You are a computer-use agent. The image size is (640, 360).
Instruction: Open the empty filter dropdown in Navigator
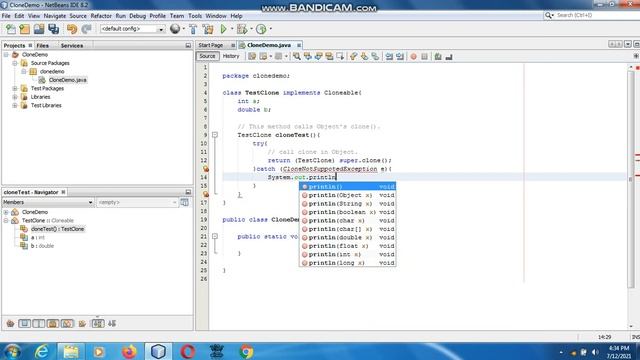[x=174, y=202]
